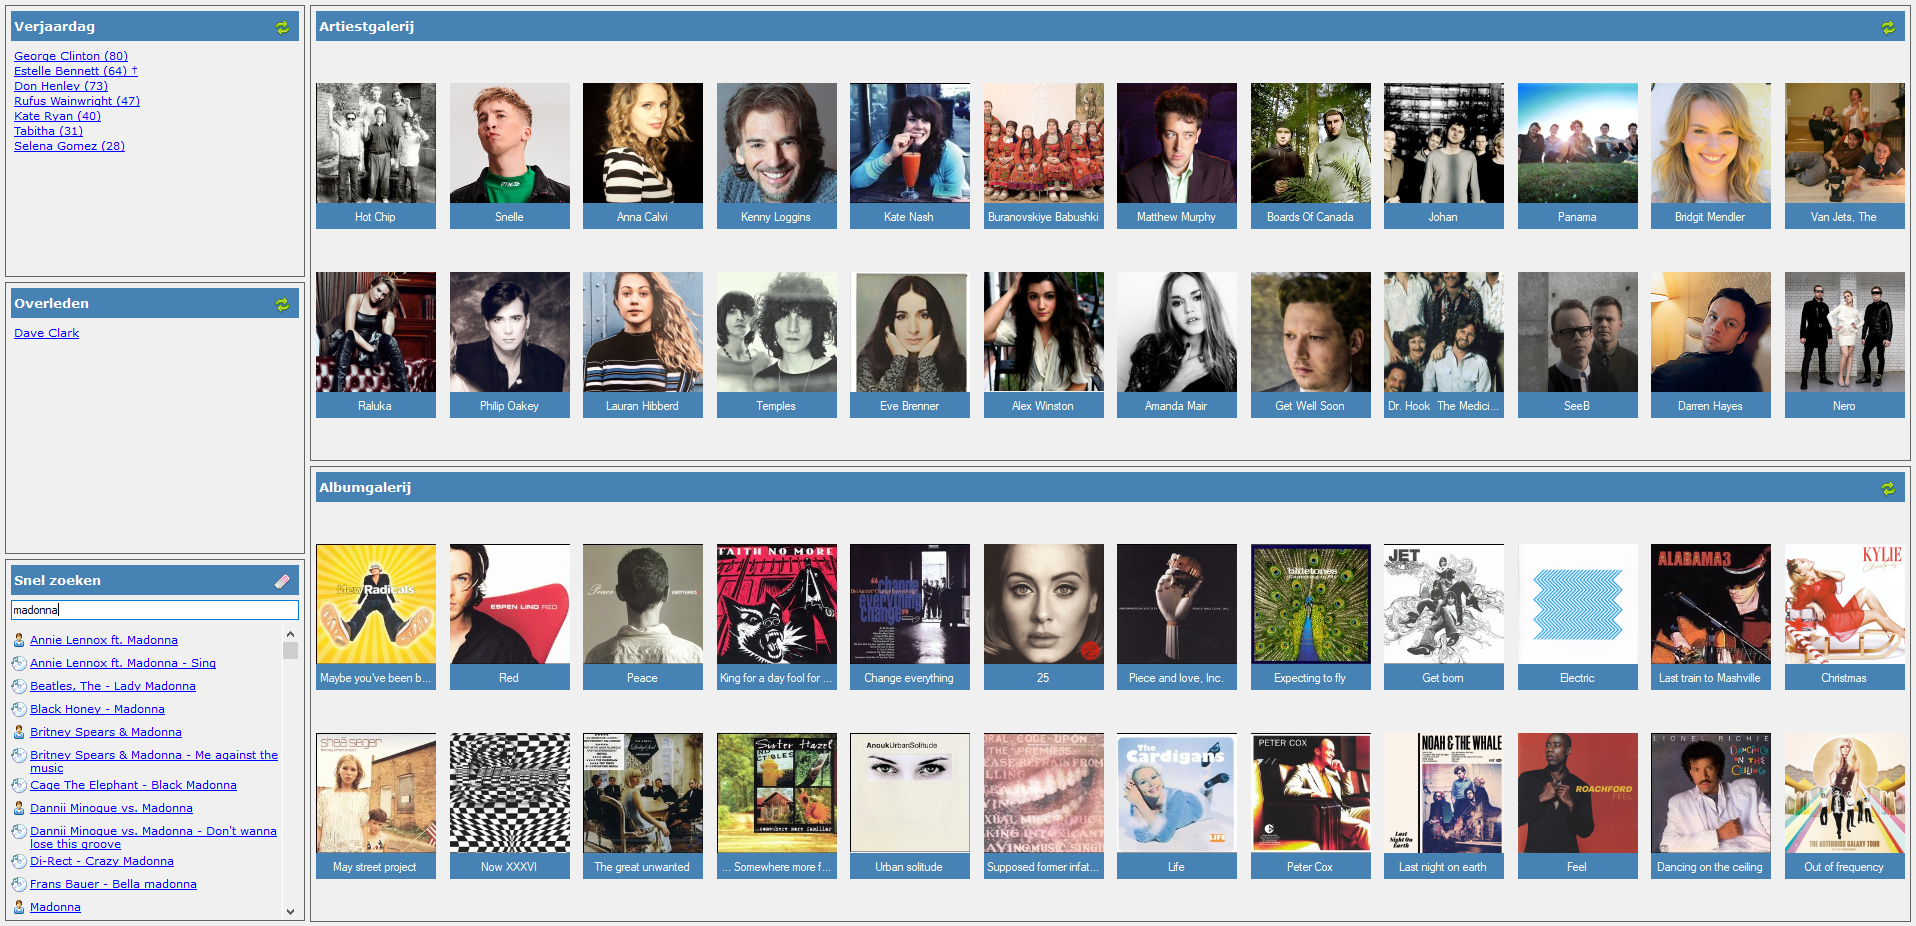Refresh the Artiestgalerij panel
The width and height of the screenshot is (1916, 926).
pos(1887,27)
